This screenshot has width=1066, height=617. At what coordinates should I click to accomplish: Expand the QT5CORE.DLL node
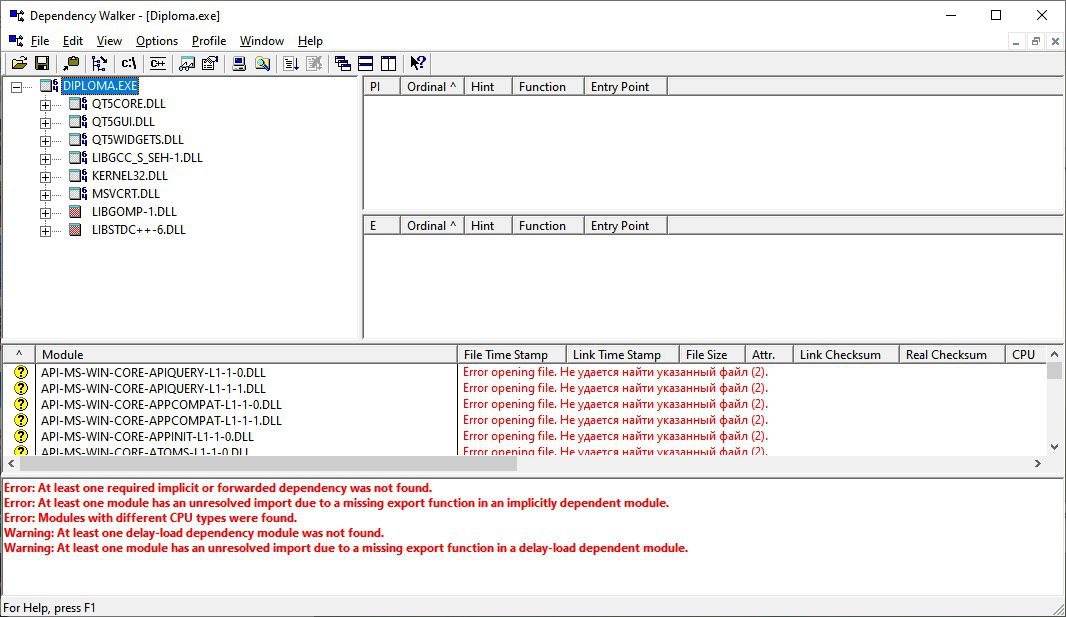45,105
